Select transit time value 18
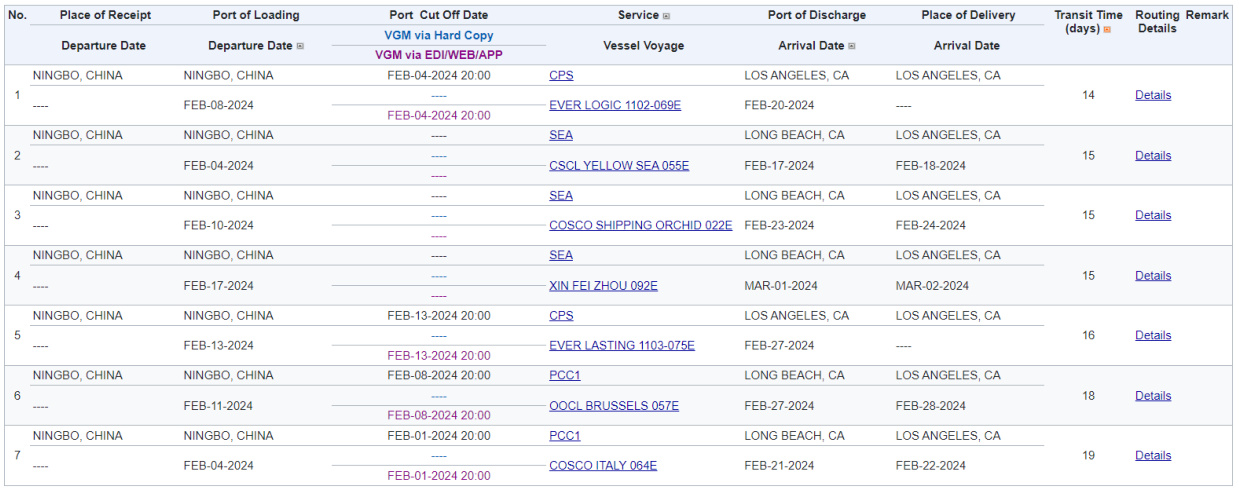Screen dimensions: 1239x489 (1089, 396)
